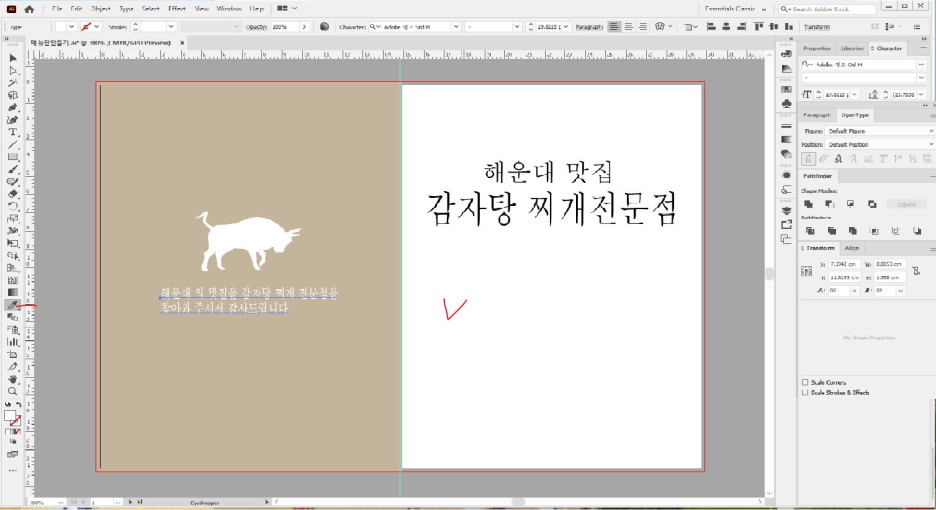936x510 pixels.
Task: Click the Recolor Artwork sphere icon
Action: (x=324, y=27)
